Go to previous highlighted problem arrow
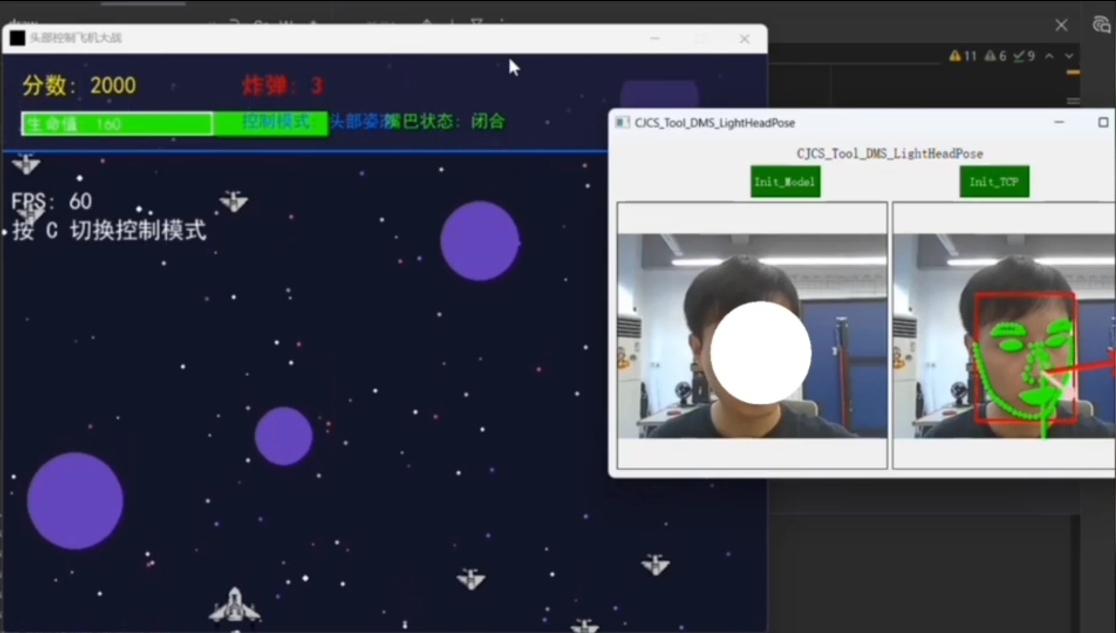Image resolution: width=1116 pixels, height=633 pixels. pyautogui.click(x=1049, y=57)
